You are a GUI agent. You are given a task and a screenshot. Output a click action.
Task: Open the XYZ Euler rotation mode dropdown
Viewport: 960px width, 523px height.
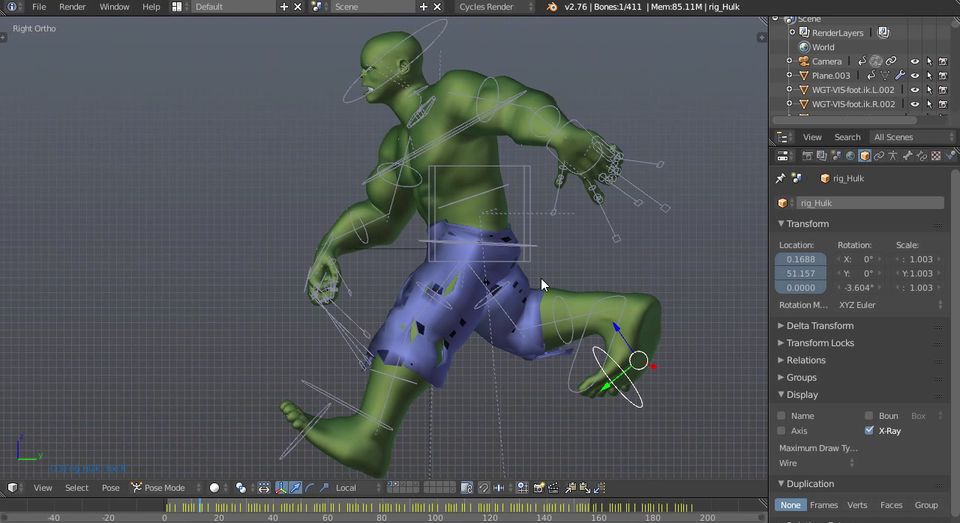[890, 304]
